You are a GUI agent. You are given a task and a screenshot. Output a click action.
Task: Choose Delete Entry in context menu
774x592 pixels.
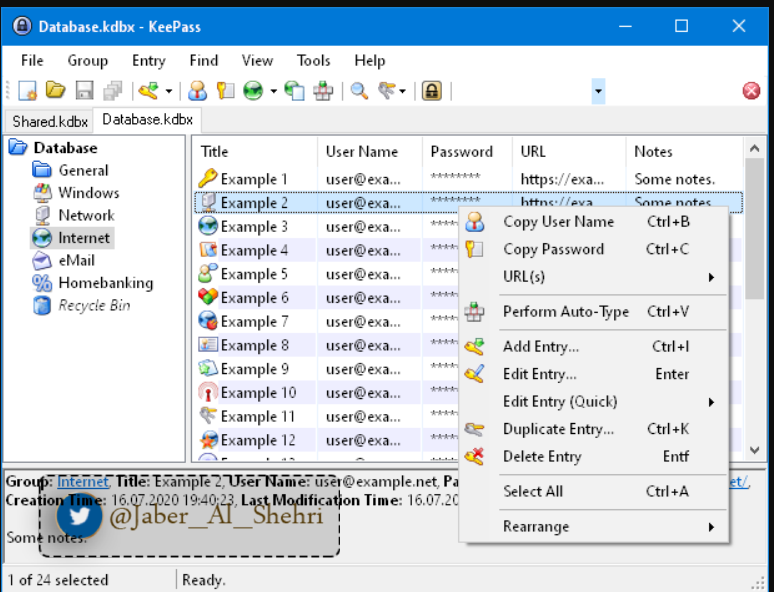click(594, 457)
